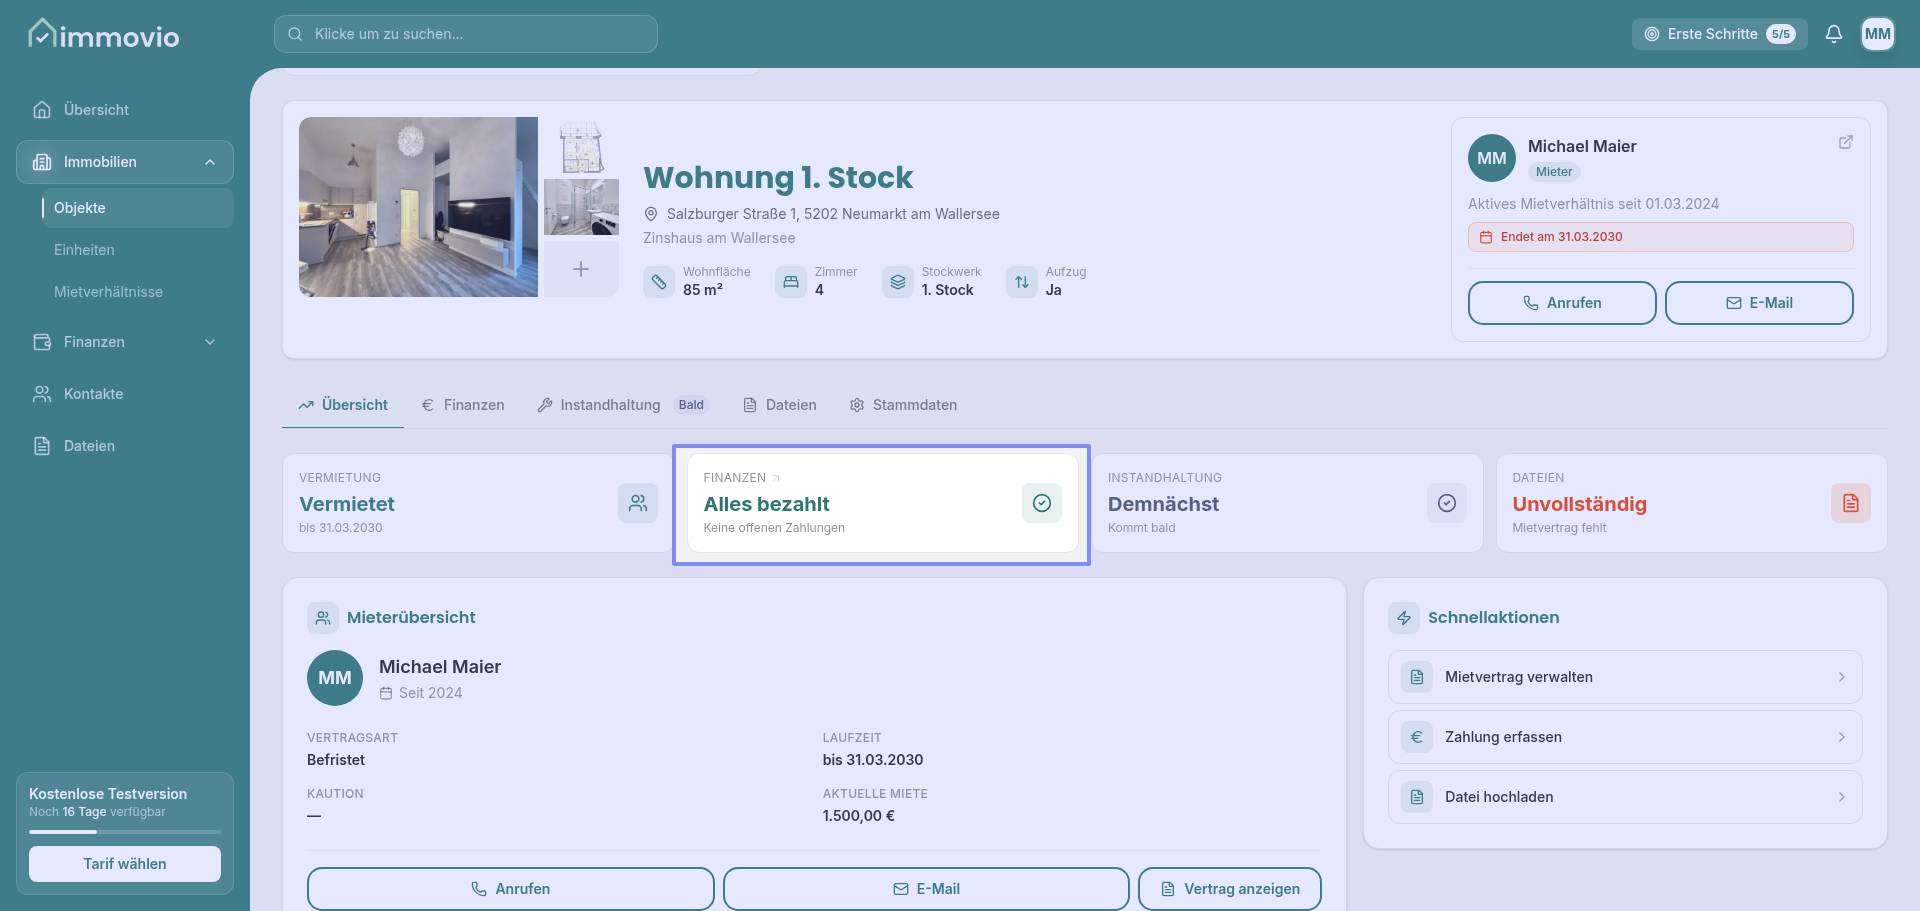Click Vertrag anzeigen button
The width and height of the screenshot is (1920, 911).
coord(1229,889)
